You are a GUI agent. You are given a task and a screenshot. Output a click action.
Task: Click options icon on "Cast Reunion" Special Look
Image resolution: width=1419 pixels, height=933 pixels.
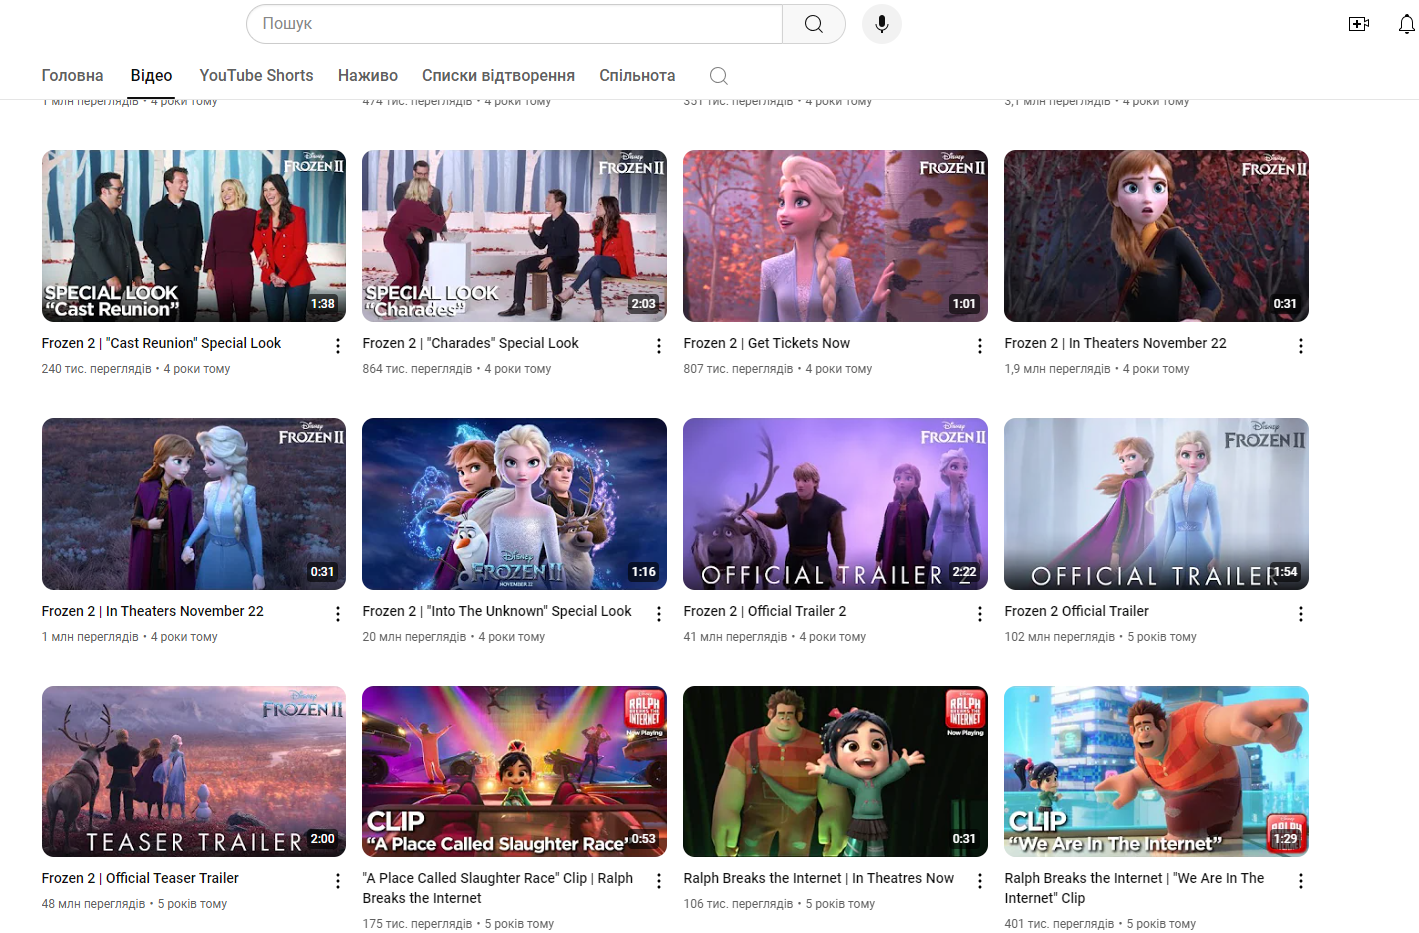337,345
